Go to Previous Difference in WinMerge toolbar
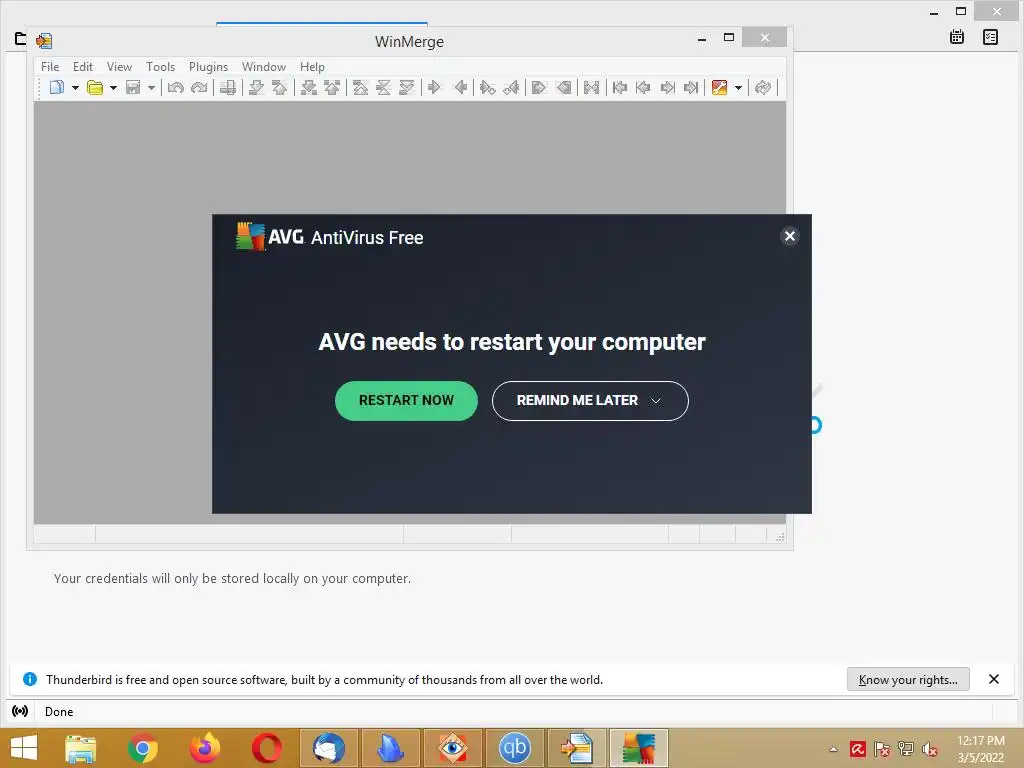 click(280, 87)
